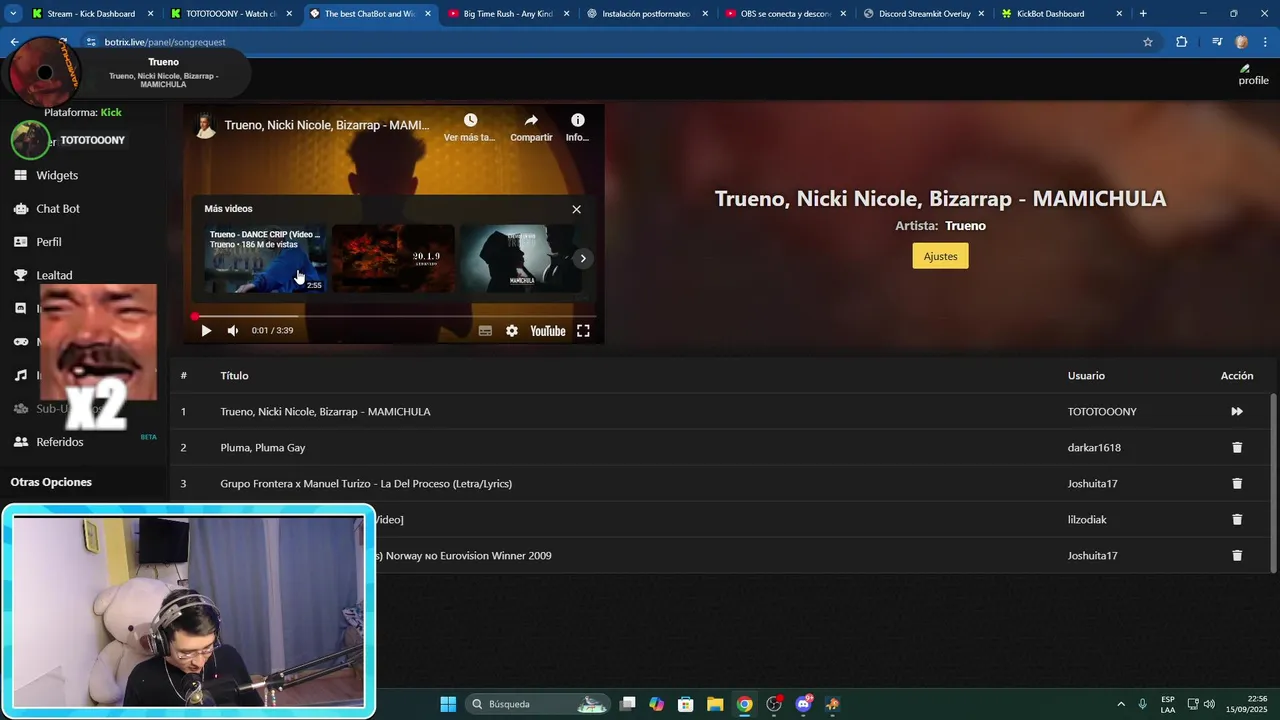
Task: Open media controls in Chrome toolbar
Action: click(x=1217, y=42)
